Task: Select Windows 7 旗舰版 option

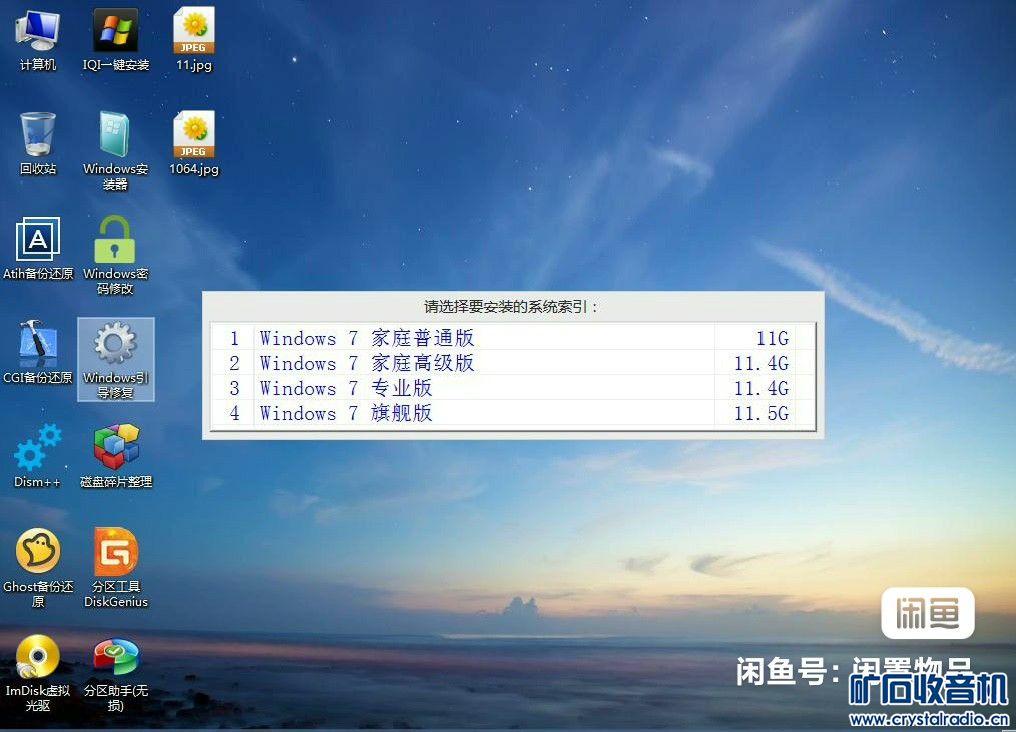Action: tap(512, 413)
